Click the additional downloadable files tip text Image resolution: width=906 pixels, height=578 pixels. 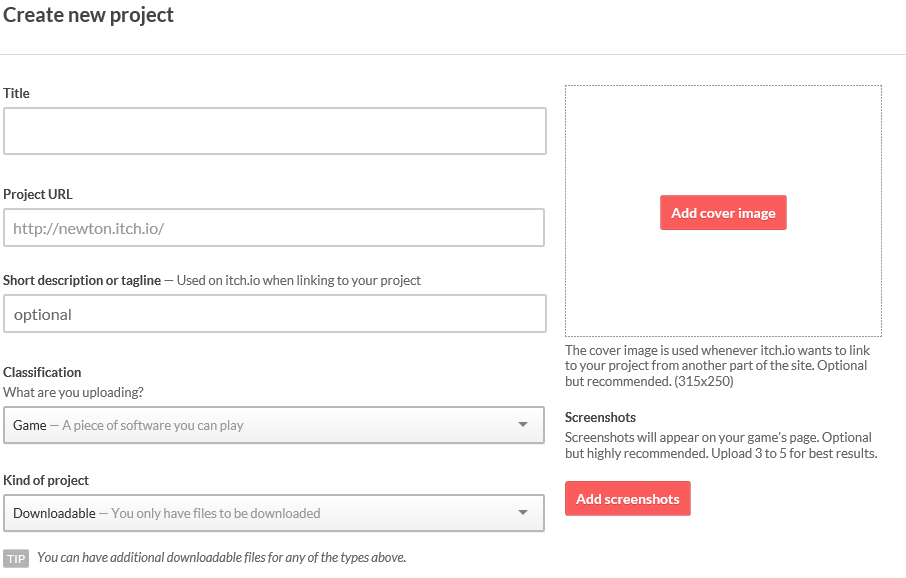pyautogui.click(x=221, y=557)
